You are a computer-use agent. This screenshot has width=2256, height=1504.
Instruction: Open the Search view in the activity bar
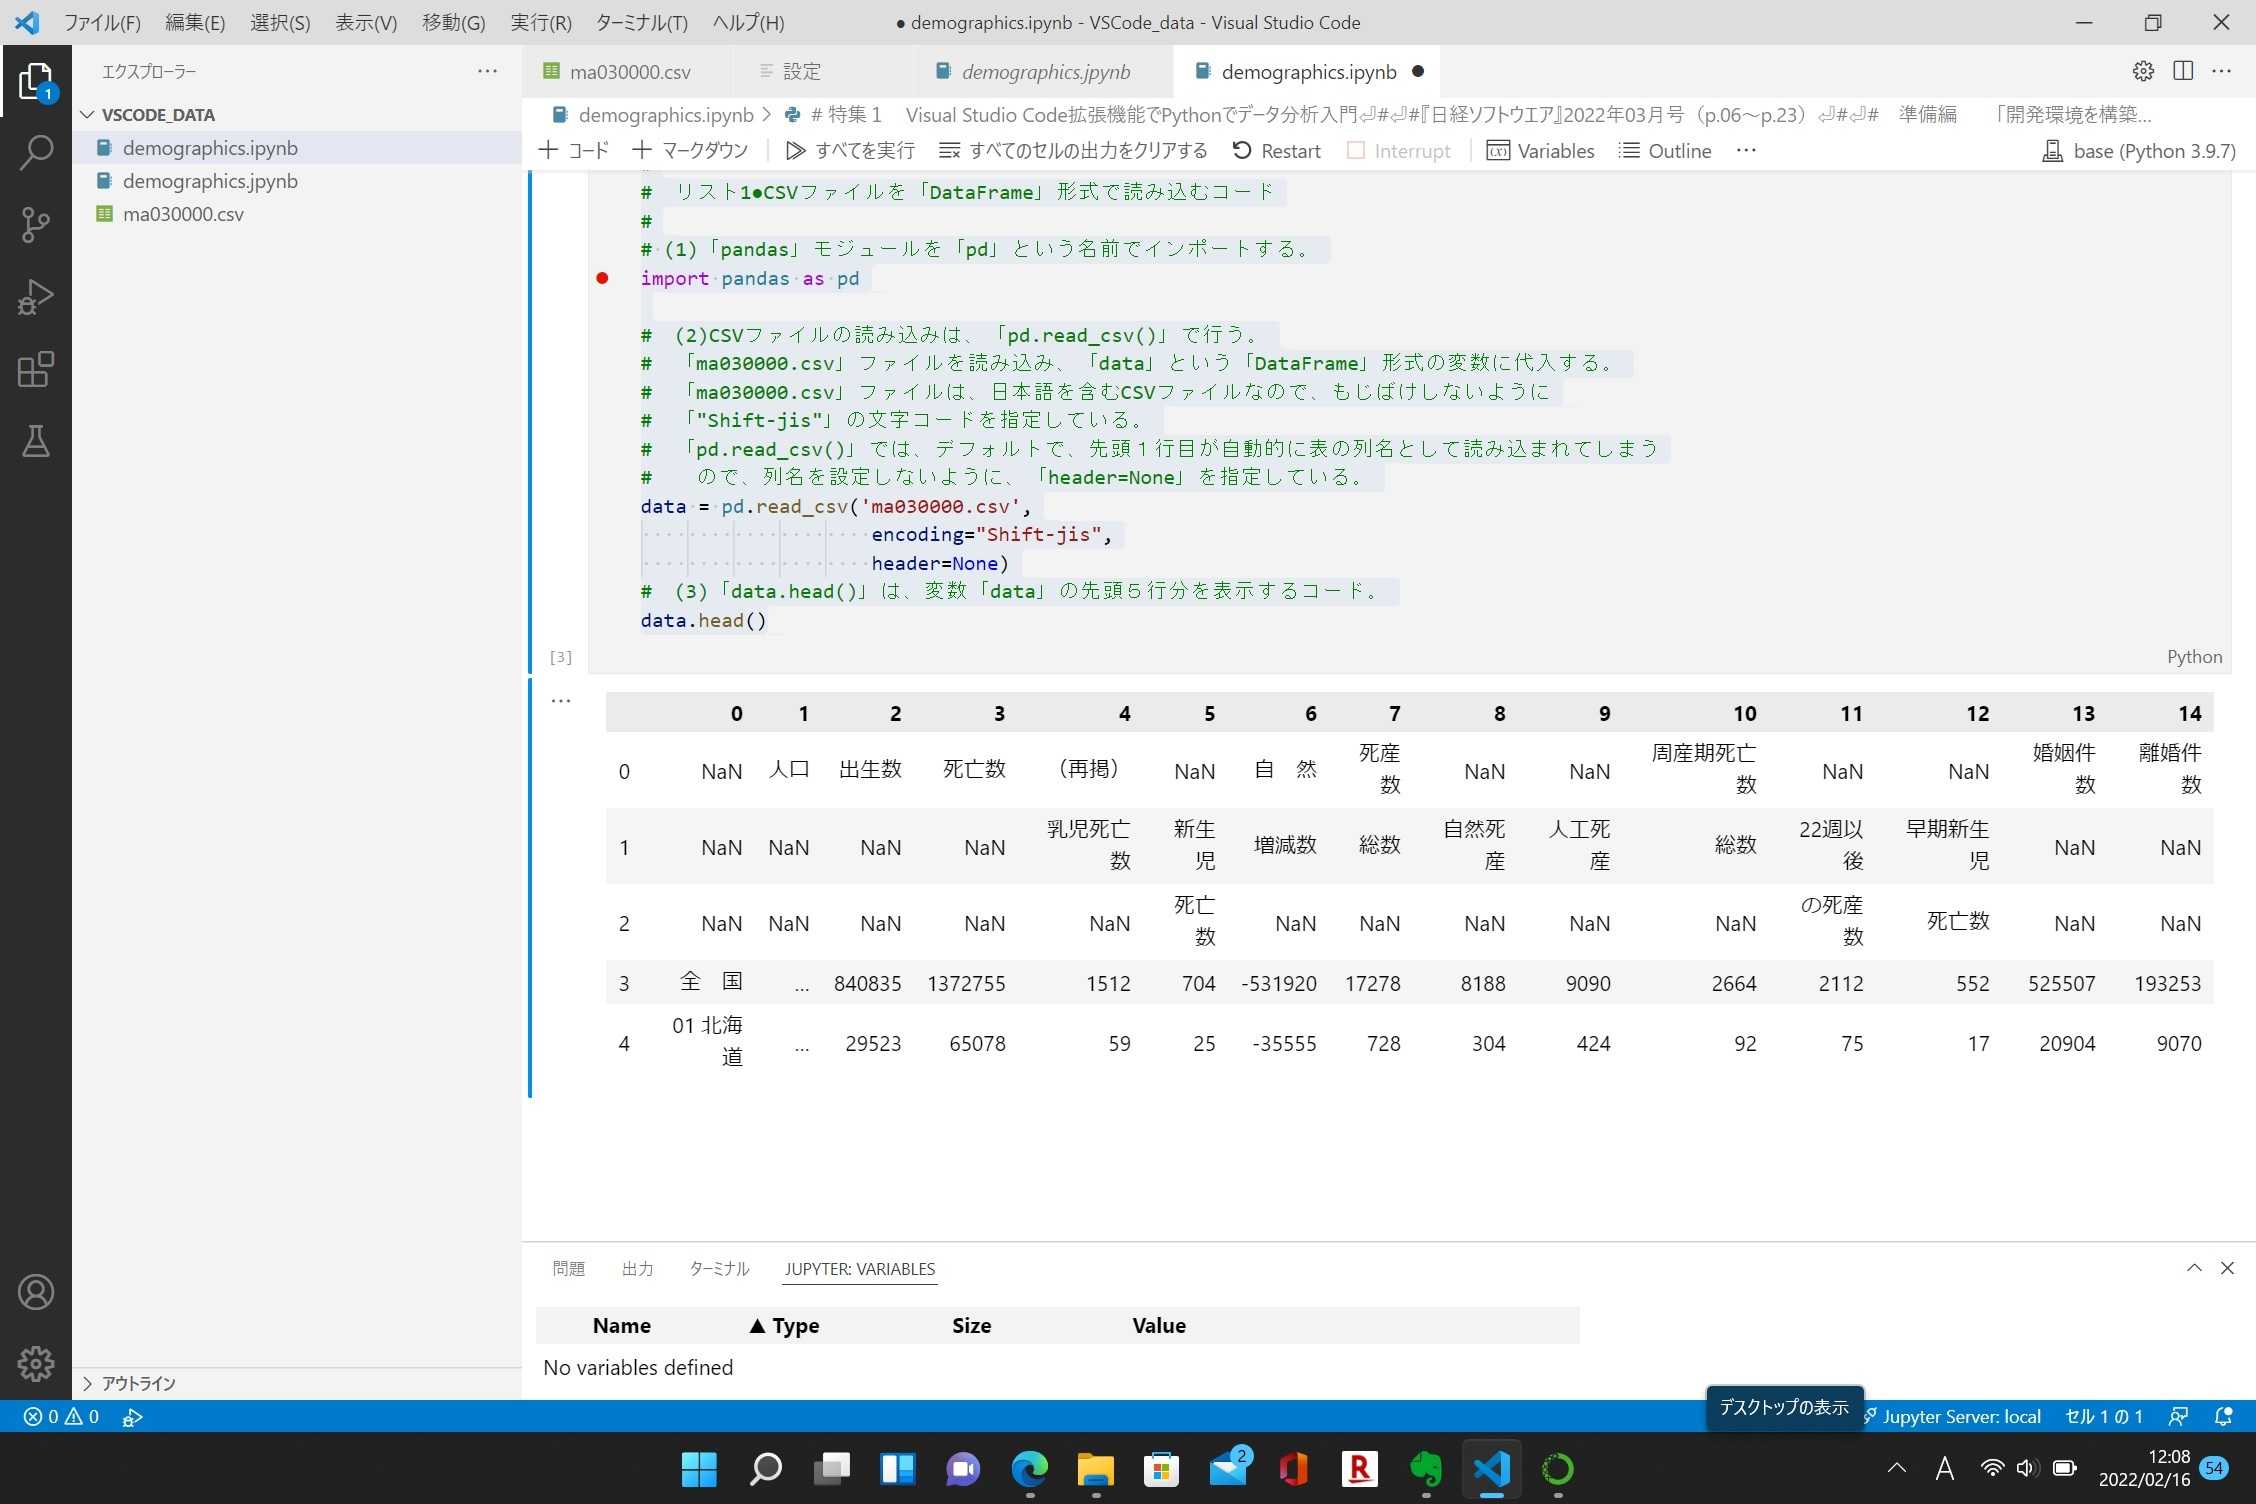tap(36, 152)
